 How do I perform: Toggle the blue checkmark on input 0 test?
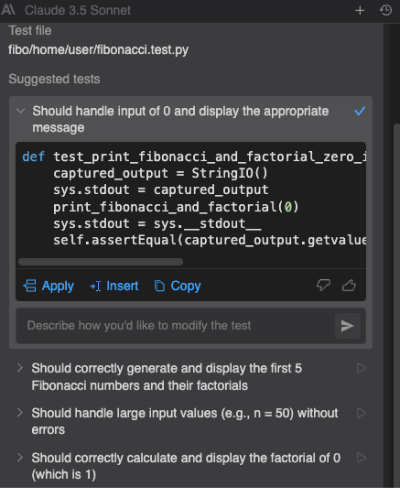coord(360,111)
